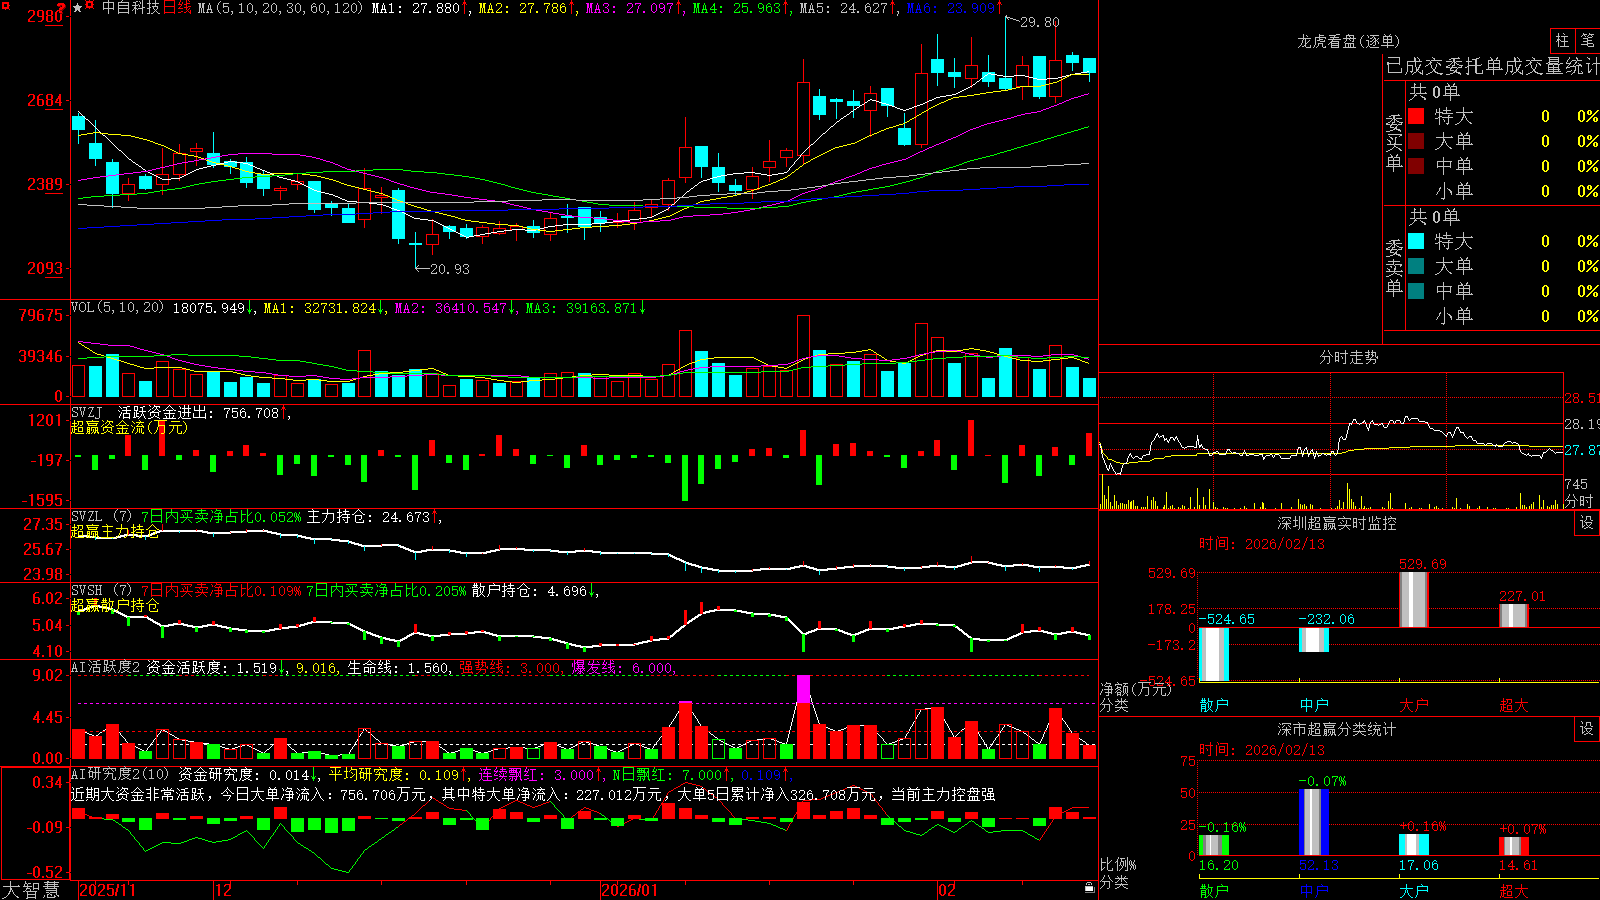Click the teal 中单 sell-order swatch
This screenshot has height=900, width=1600.
pos(1416,291)
